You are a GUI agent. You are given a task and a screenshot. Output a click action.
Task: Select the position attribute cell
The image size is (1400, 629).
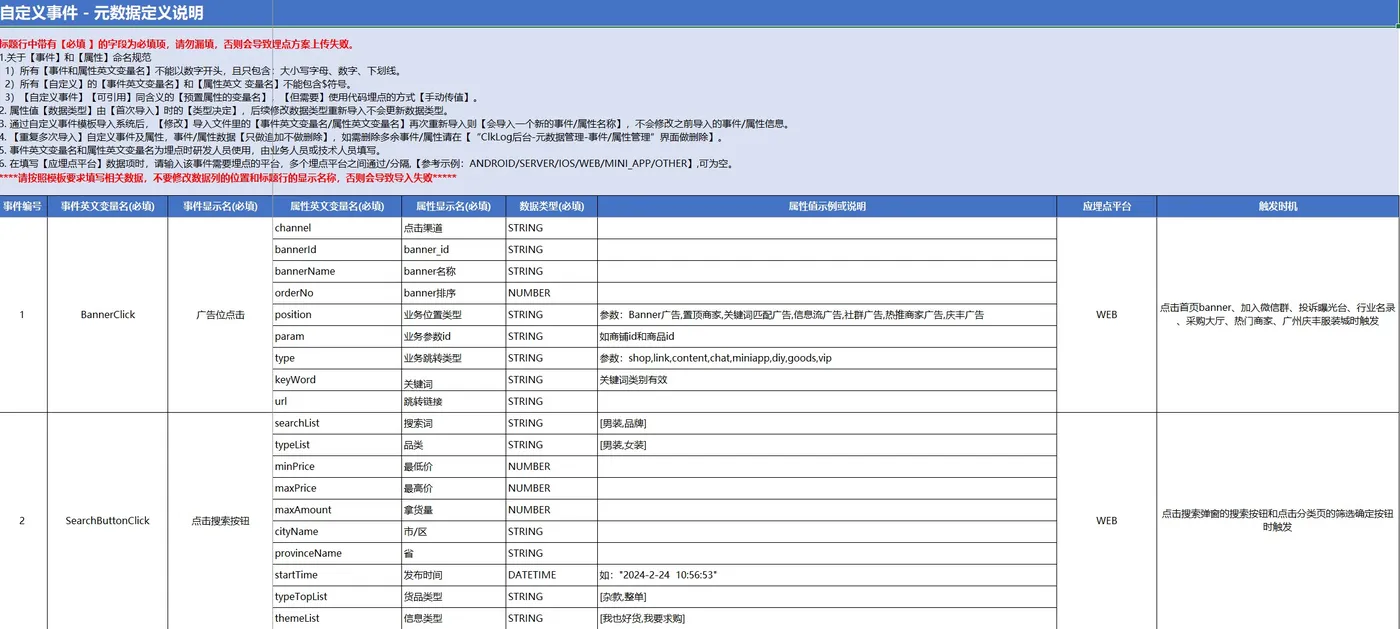[x=337, y=315]
